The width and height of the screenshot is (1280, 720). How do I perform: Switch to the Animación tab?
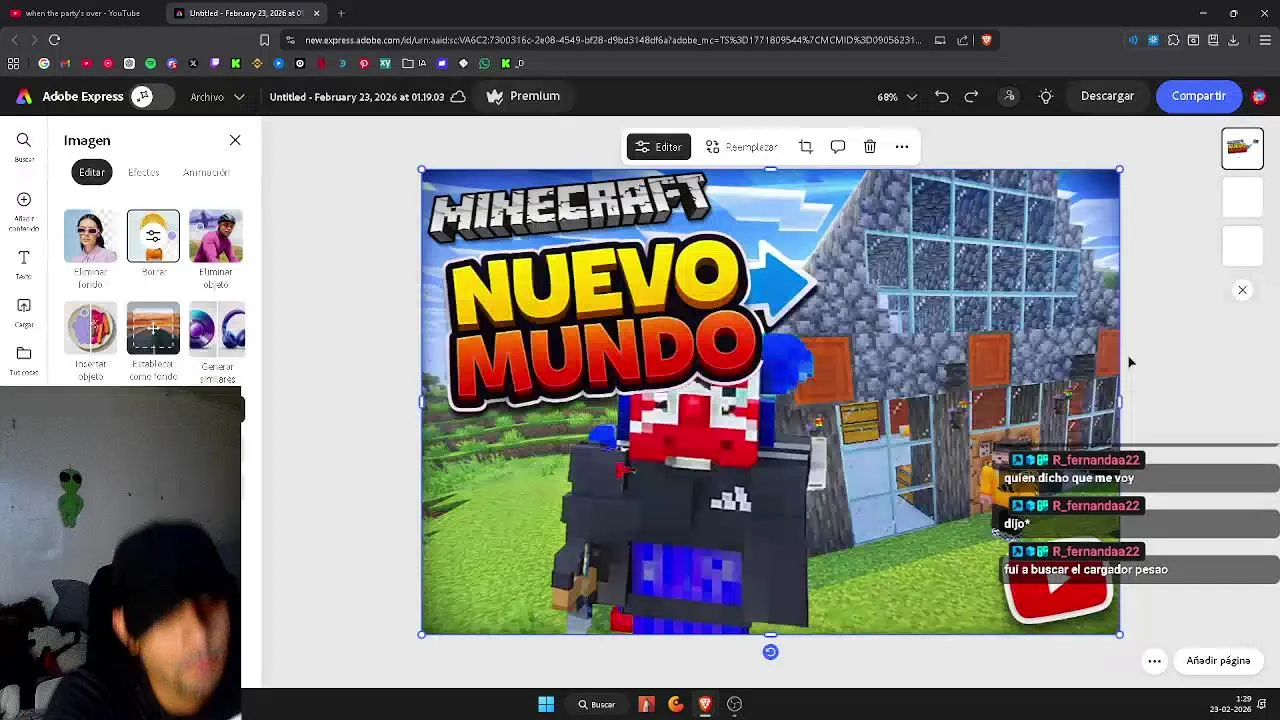[206, 172]
